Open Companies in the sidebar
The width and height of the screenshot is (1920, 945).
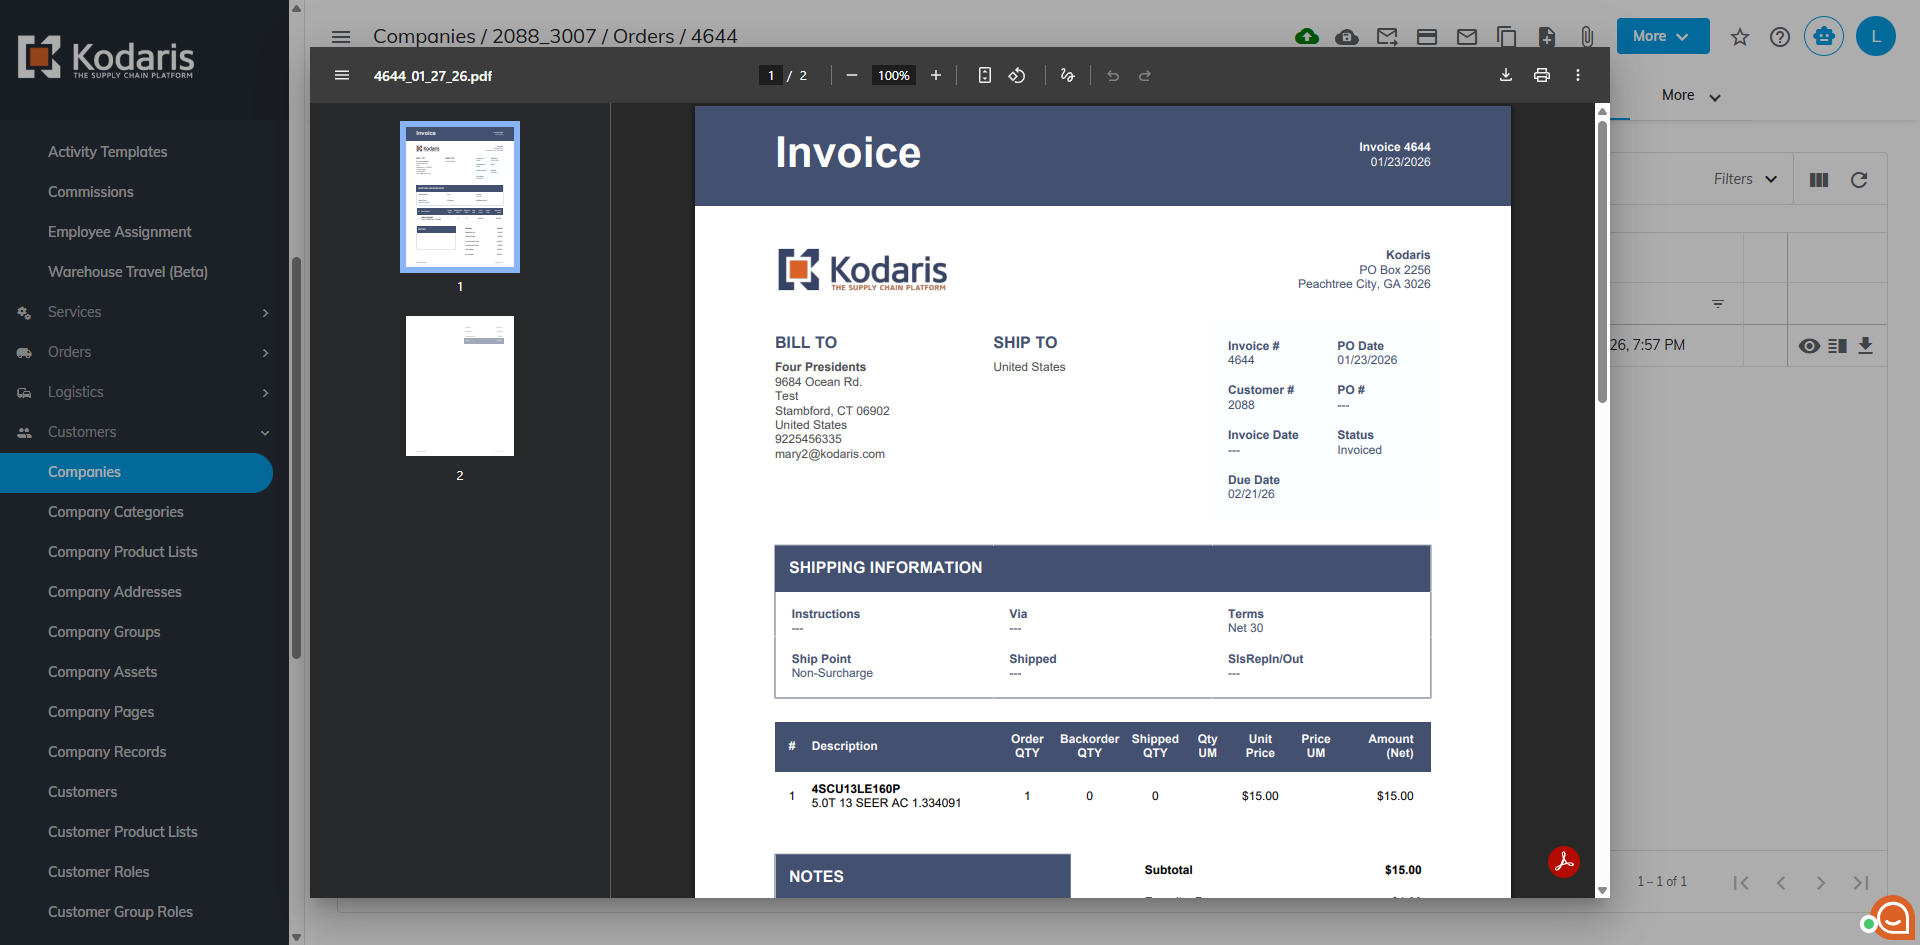click(x=136, y=472)
